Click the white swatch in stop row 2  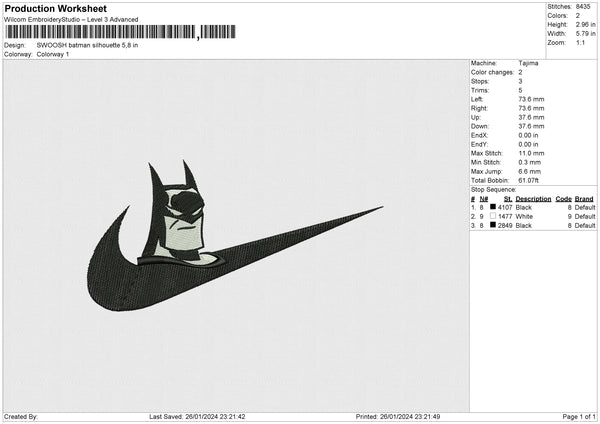(x=493, y=216)
